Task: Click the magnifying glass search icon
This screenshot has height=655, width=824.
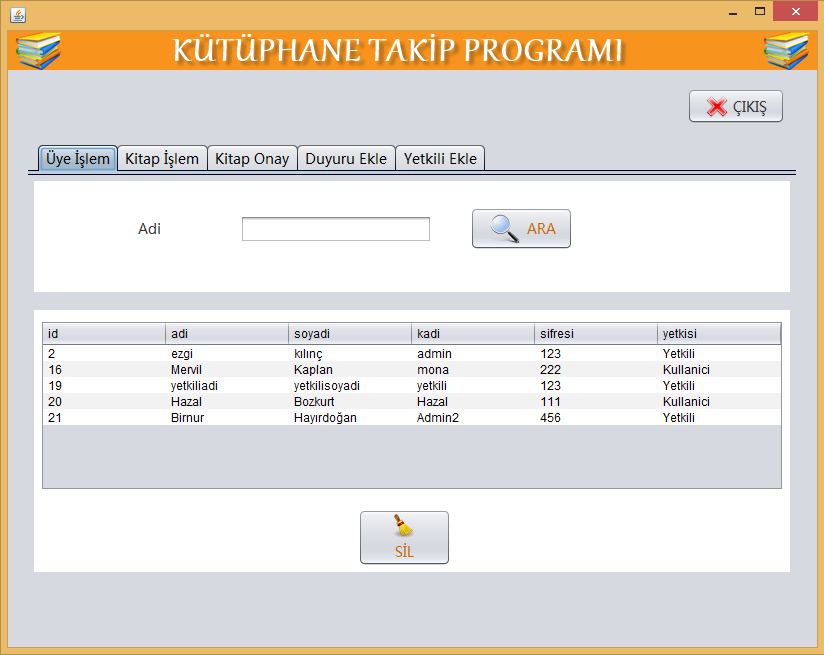Action: coord(504,229)
